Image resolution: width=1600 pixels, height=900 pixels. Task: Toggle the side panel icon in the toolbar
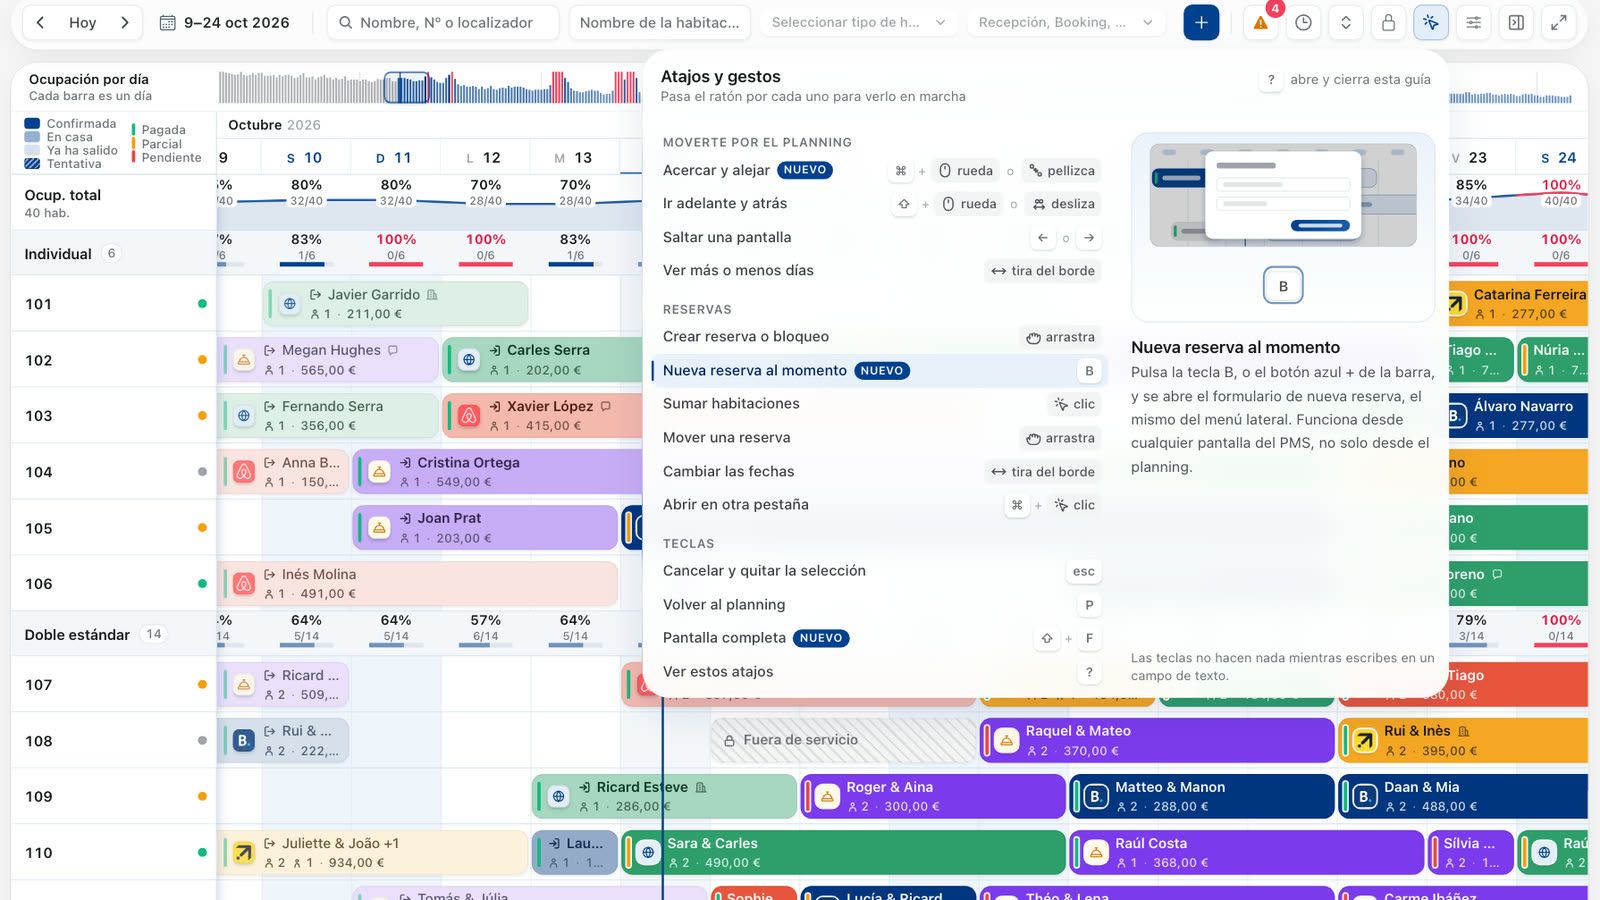1516,22
